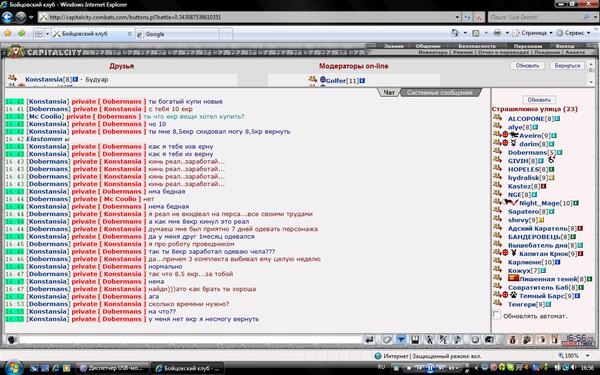The width and height of the screenshot is (600, 375).
Task: Switch to the Google browser tab
Action: click(x=177, y=34)
